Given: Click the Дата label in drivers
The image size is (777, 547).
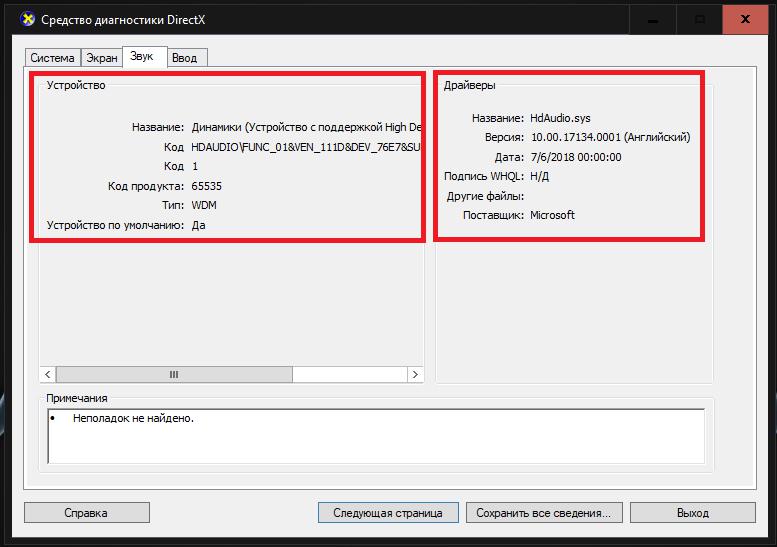Looking at the screenshot, I should (x=509, y=158).
